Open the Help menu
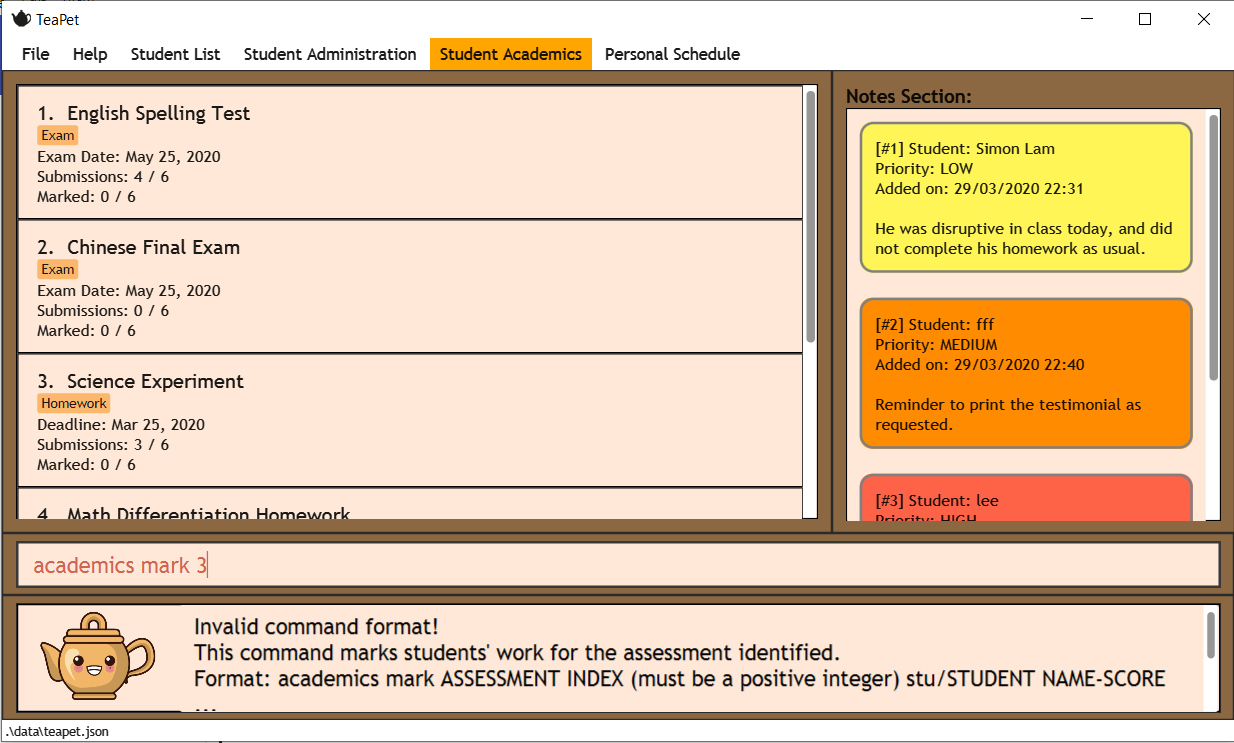This screenshot has height=743, width=1234. pos(90,54)
